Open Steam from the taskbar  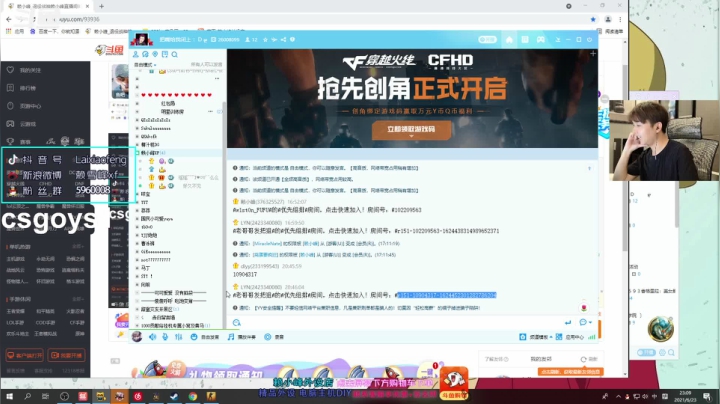click(x=174, y=396)
